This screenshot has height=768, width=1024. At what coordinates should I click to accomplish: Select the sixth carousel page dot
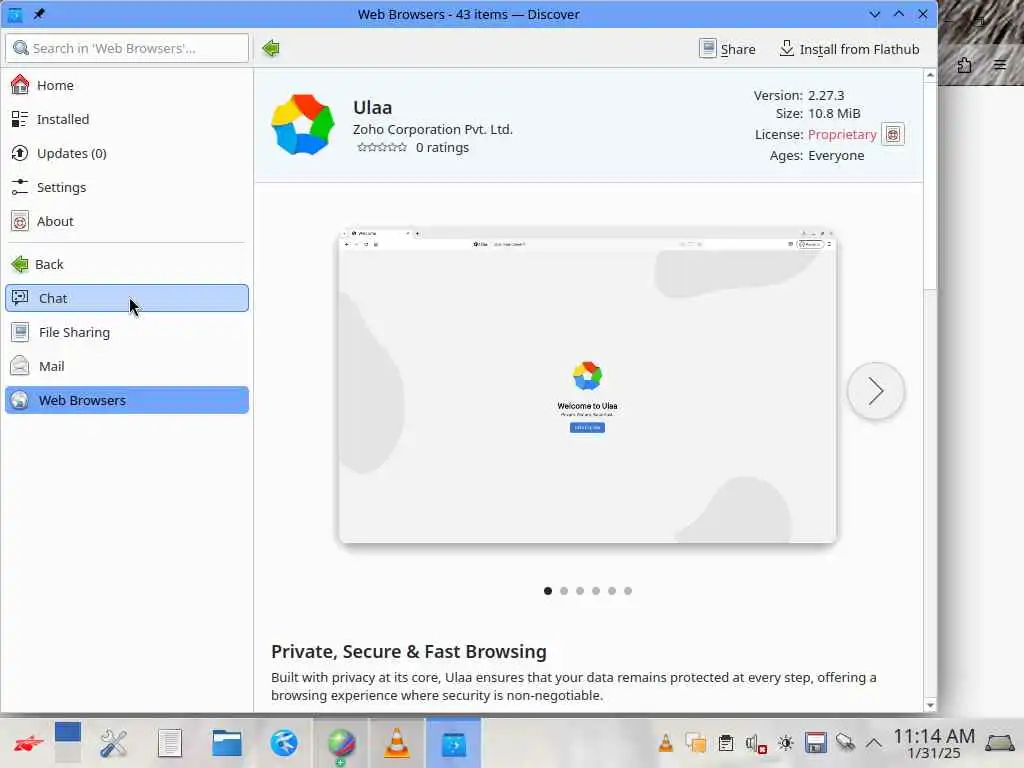click(x=628, y=590)
